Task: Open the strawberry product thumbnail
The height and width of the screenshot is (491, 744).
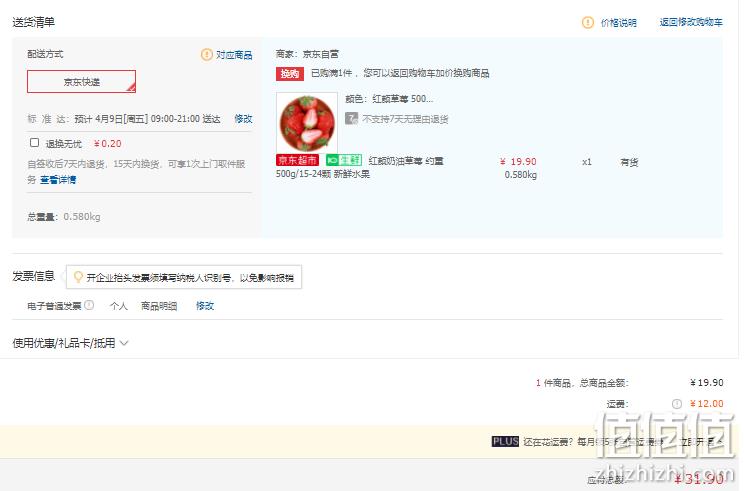Action: click(307, 123)
